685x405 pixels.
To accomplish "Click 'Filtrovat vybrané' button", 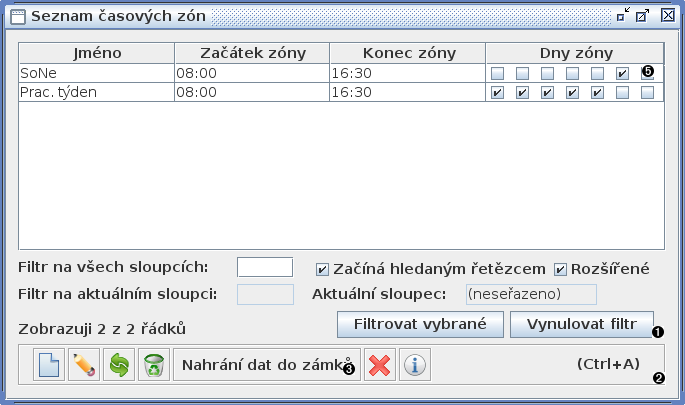I will point(420,324).
